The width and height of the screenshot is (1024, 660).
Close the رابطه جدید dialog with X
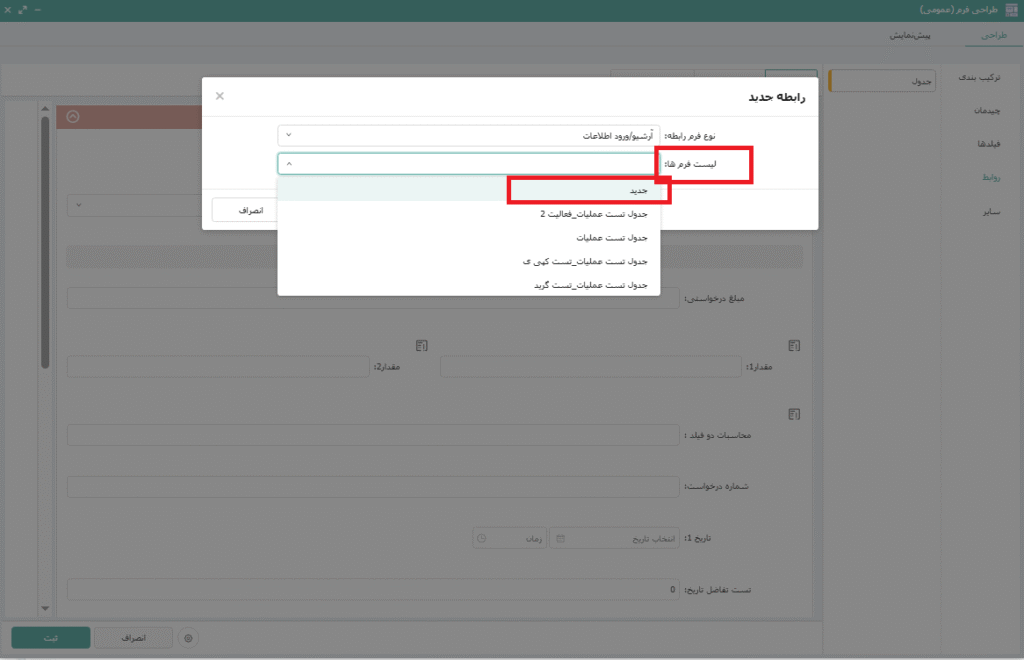(x=220, y=96)
